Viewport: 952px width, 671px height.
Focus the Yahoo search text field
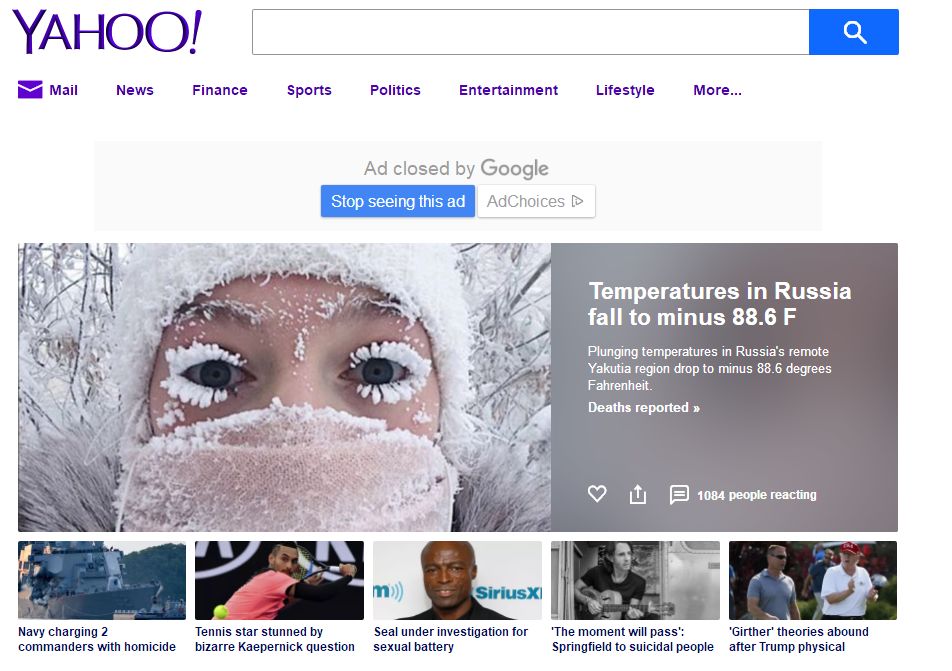[531, 32]
